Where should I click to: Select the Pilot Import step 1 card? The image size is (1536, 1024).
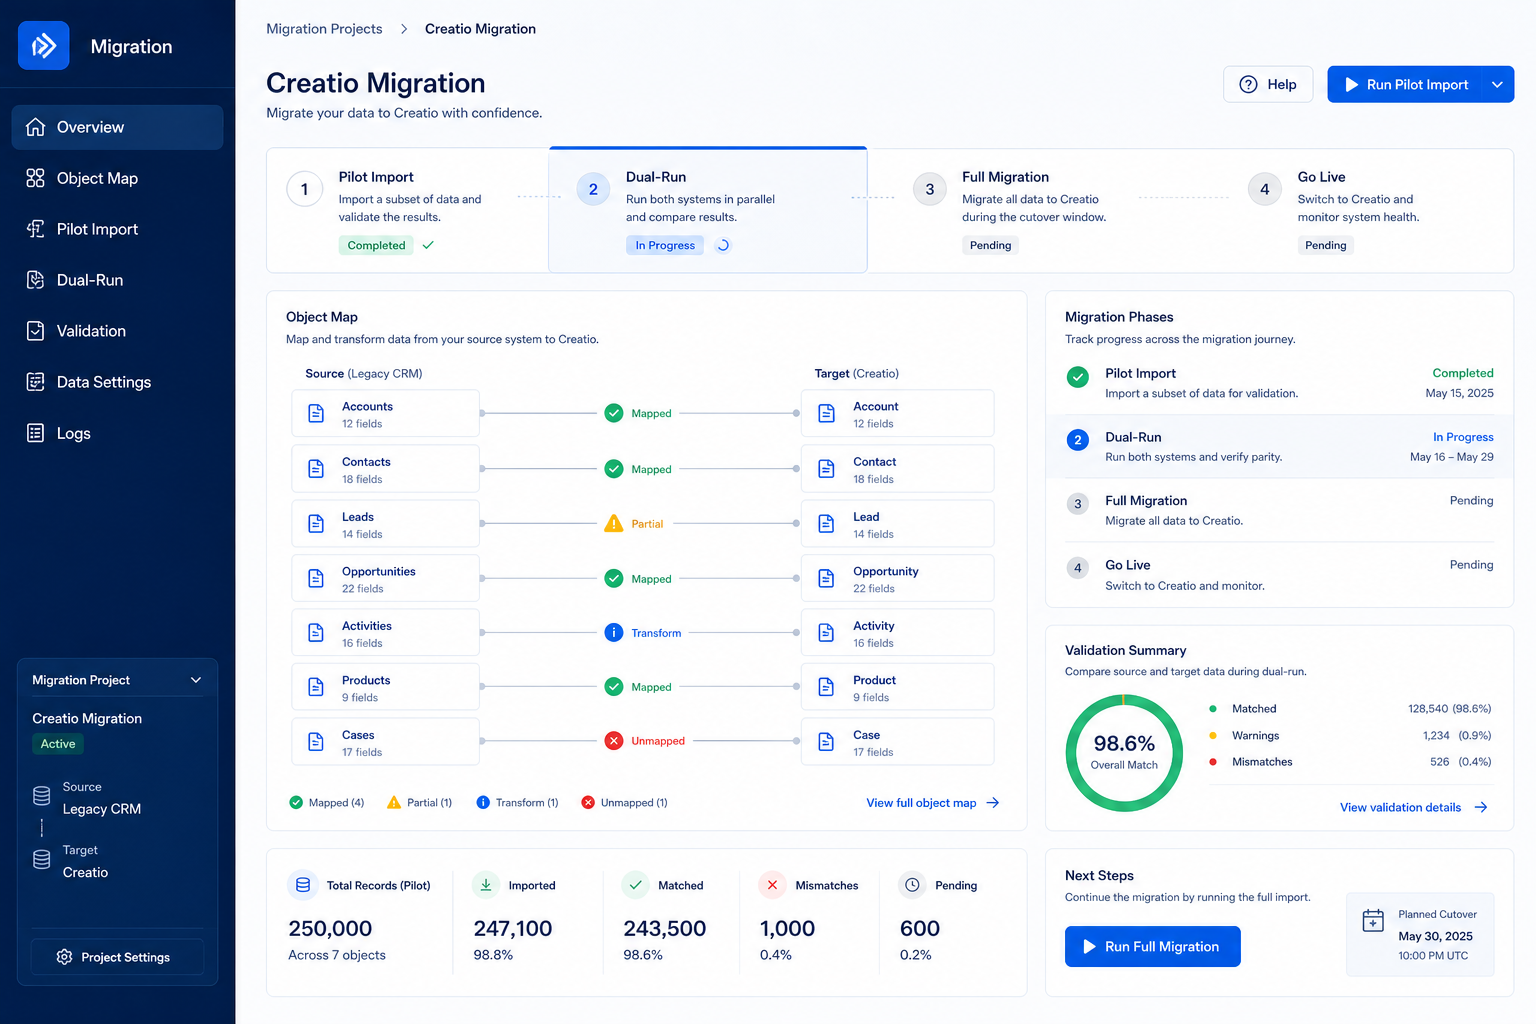pyautogui.click(x=408, y=210)
